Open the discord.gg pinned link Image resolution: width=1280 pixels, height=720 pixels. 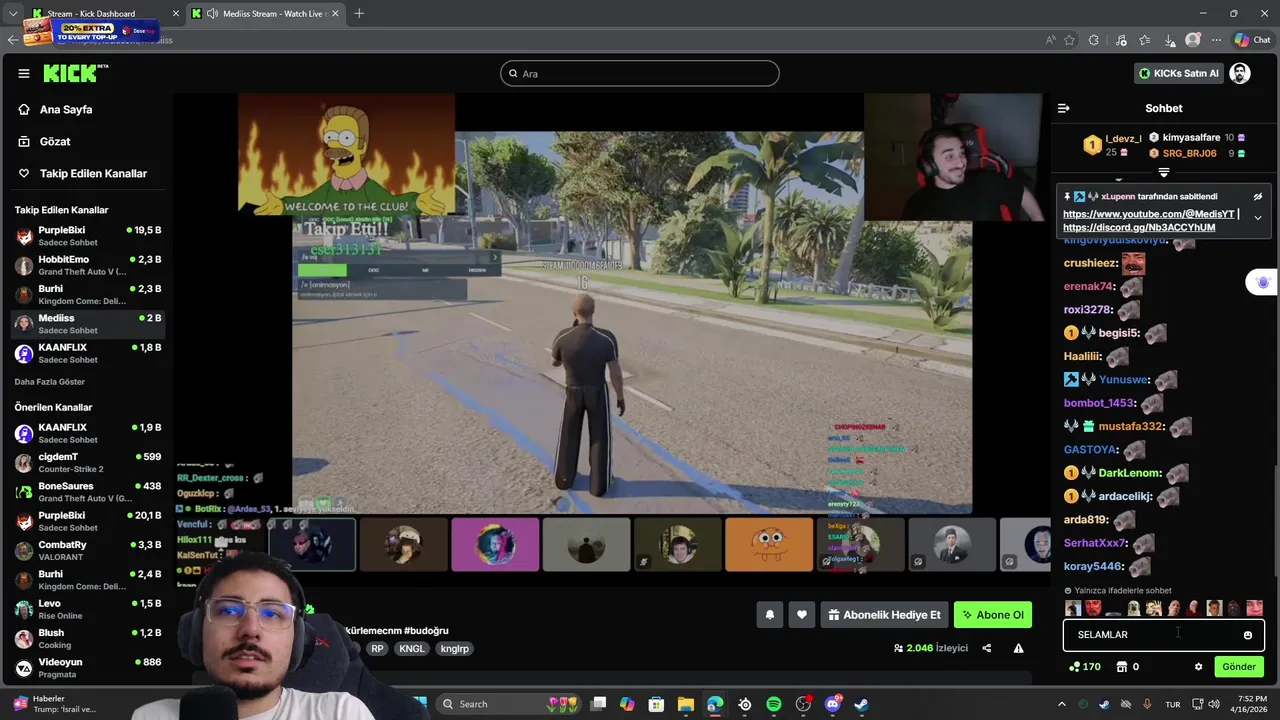coord(1139,228)
